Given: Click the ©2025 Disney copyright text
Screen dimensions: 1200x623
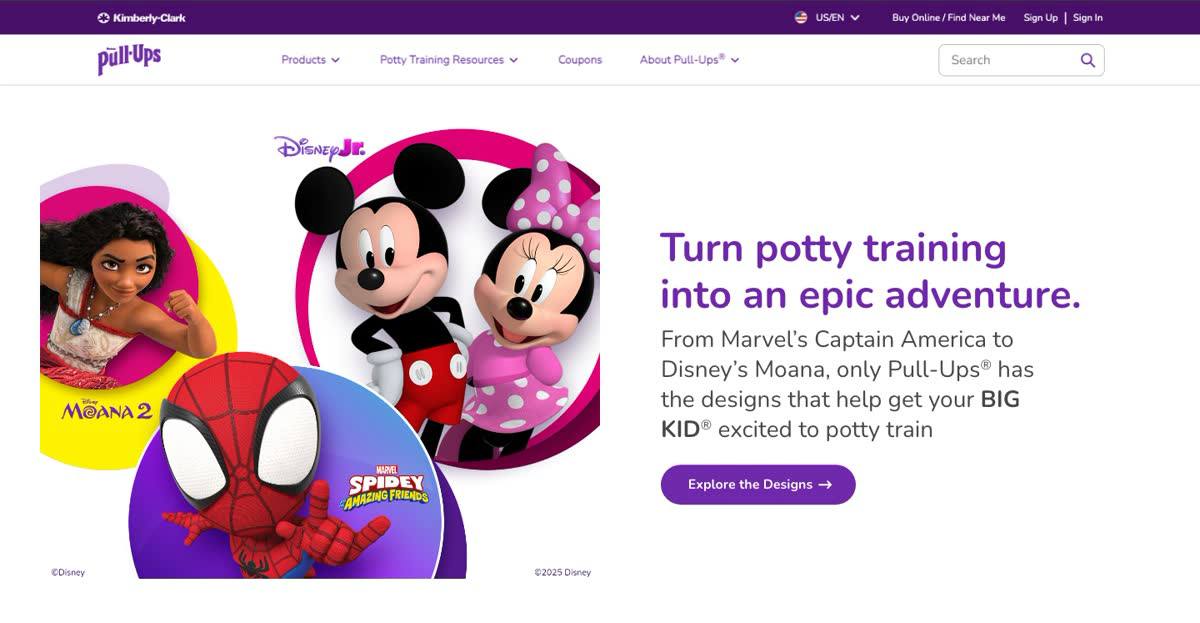Looking at the screenshot, I should tap(563, 573).
